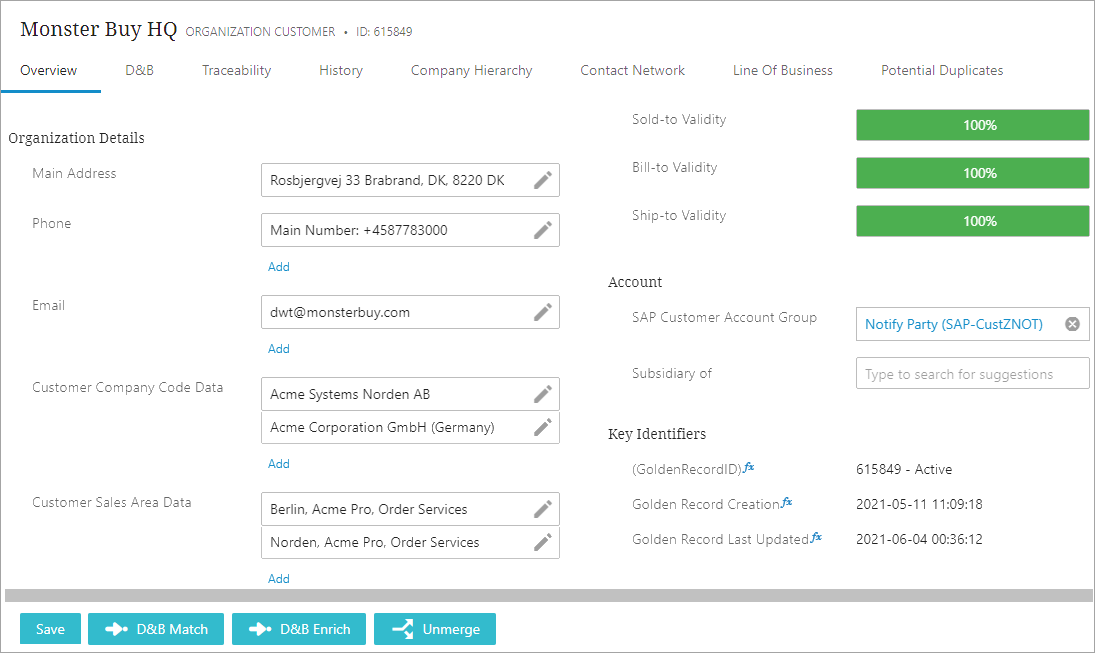Remove Notify Party account group value
The image size is (1095, 653).
pyautogui.click(x=1072, y=324)
